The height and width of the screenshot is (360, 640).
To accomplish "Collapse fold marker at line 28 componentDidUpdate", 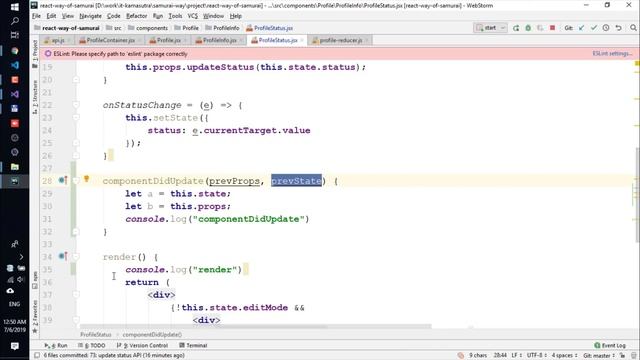I will point(76,181).
